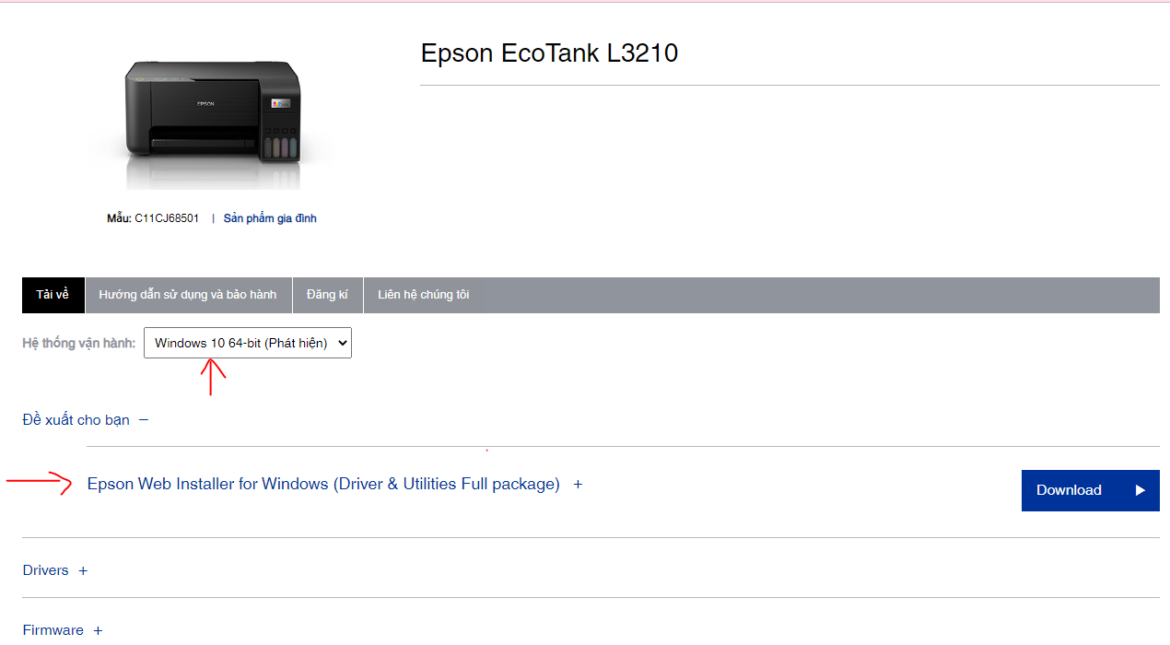The height and width of the screenshot is (645, 1170).
Task: Expand the Drivers section heading
Action: pos(46,570)
